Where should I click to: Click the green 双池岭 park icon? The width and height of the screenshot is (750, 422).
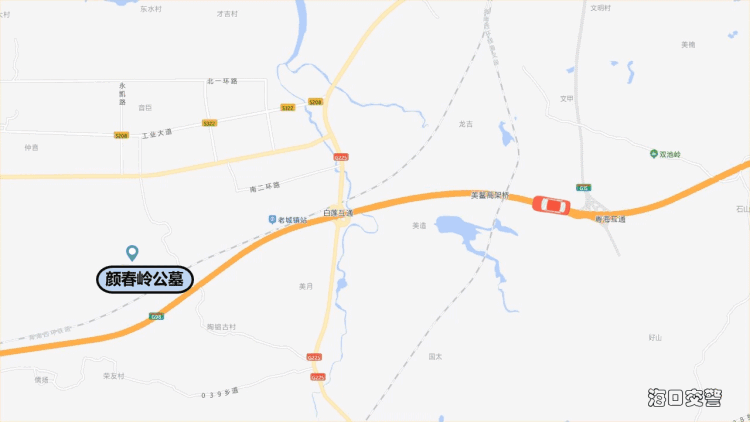click(653, 154)
